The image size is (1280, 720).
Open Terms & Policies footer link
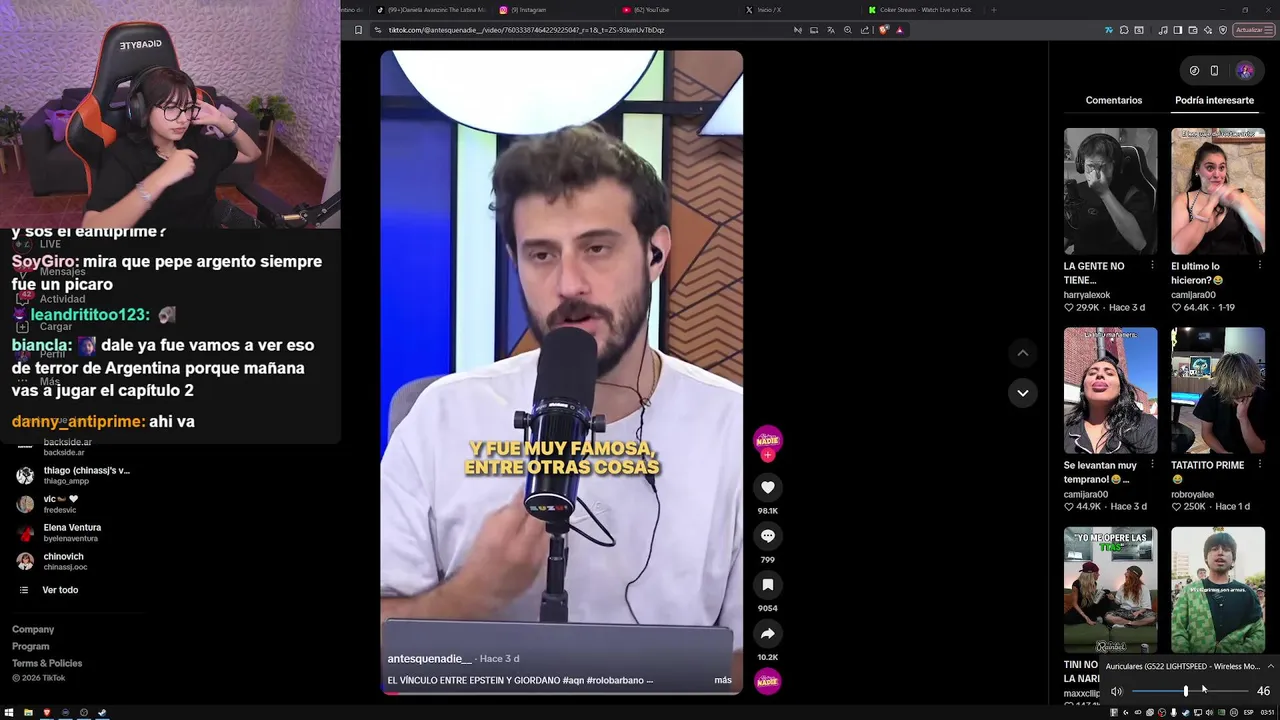[x=47, y=664]
